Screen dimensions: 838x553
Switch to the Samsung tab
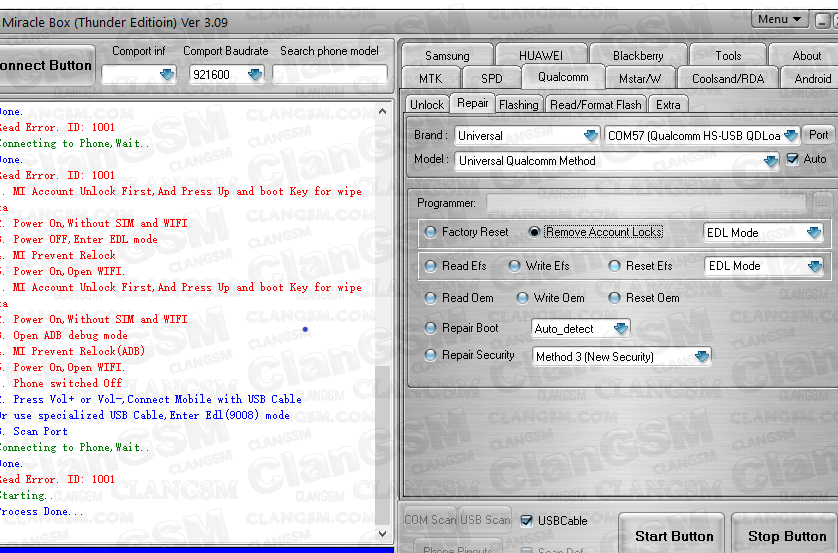pyautogui.click(x=447, y=56)
